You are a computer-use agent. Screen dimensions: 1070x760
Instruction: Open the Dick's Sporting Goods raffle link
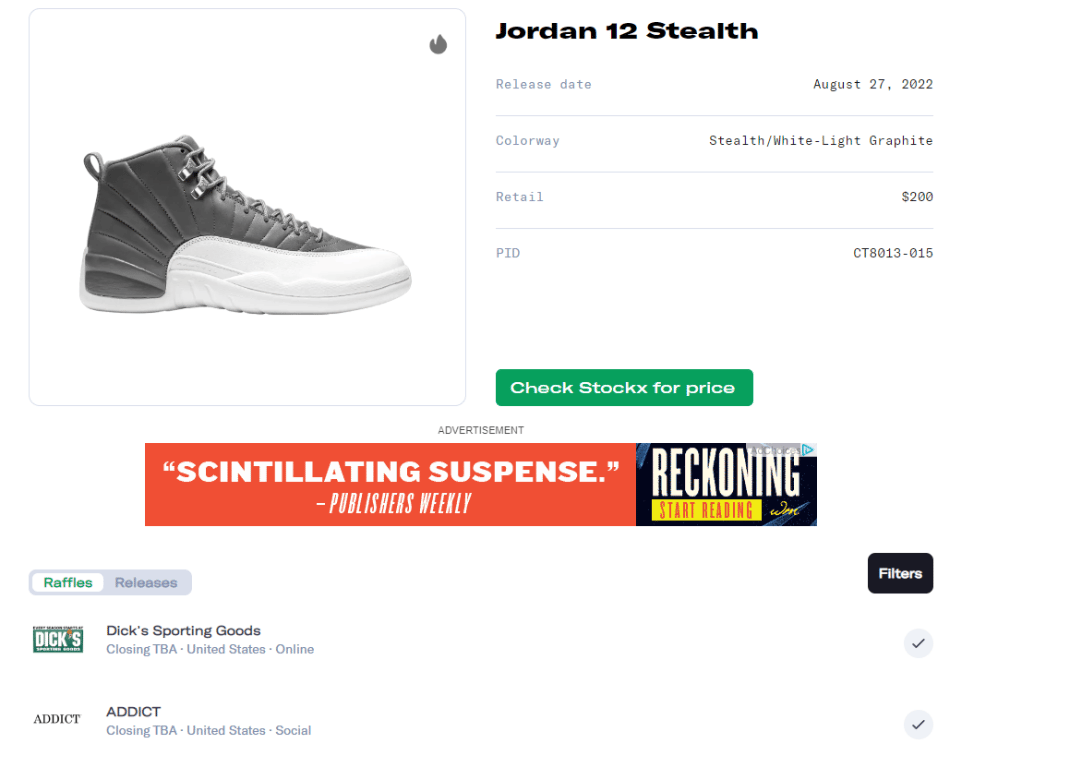[183, 631]
